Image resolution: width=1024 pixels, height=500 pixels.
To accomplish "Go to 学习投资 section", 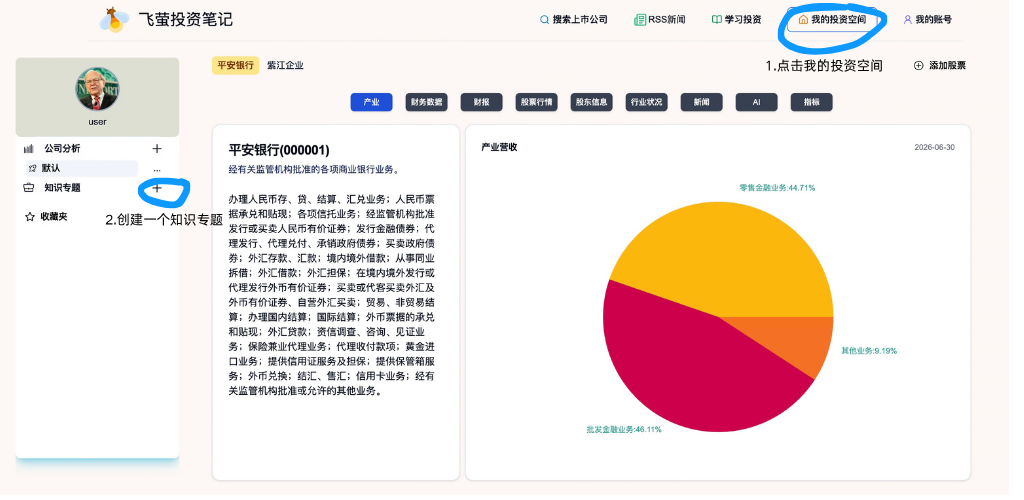I will 736,20.
